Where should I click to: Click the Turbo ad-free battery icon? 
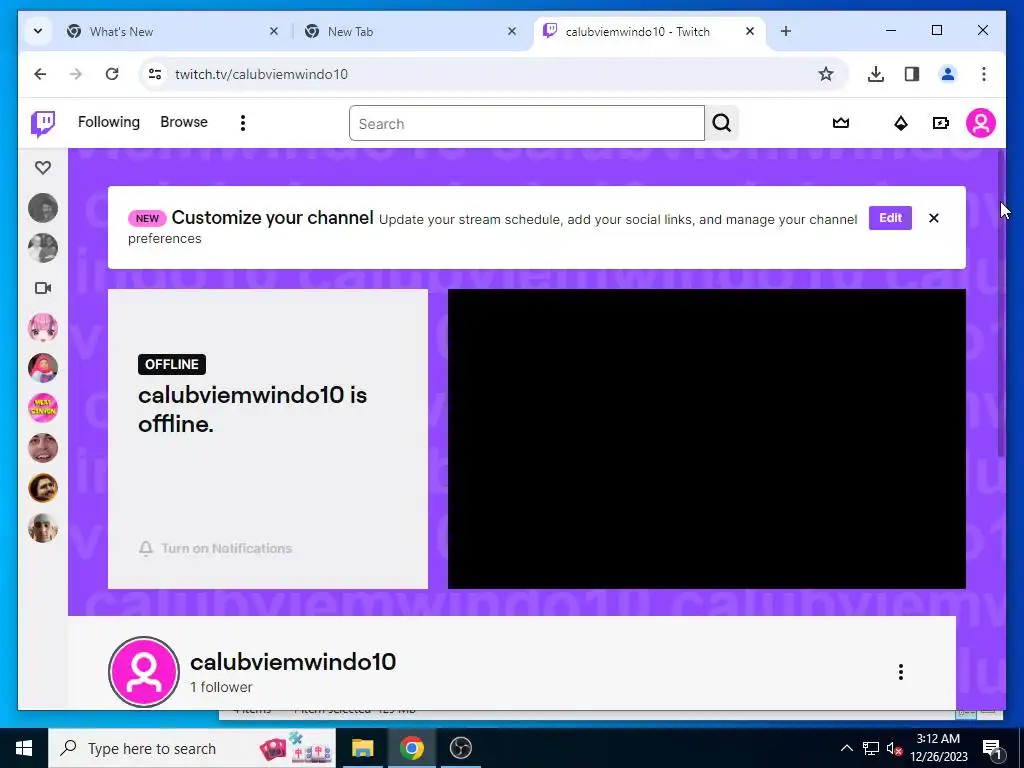(x=940, y=123)
